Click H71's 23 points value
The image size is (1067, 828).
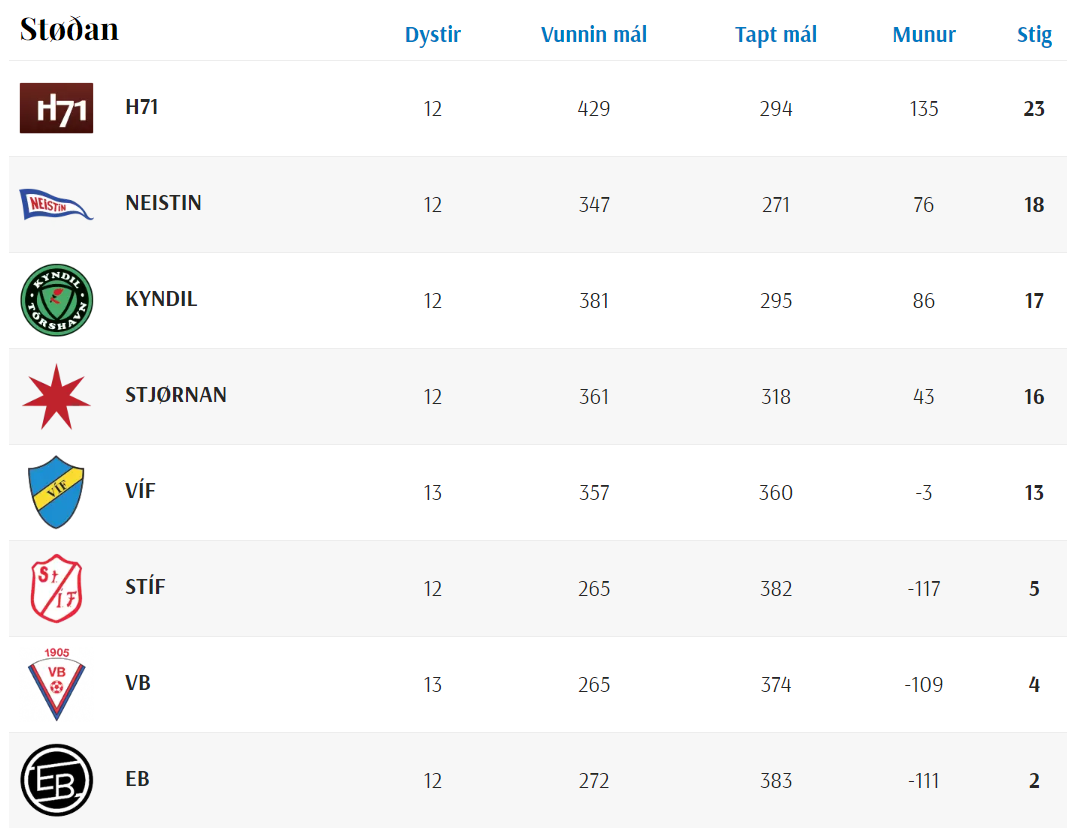1034,109
